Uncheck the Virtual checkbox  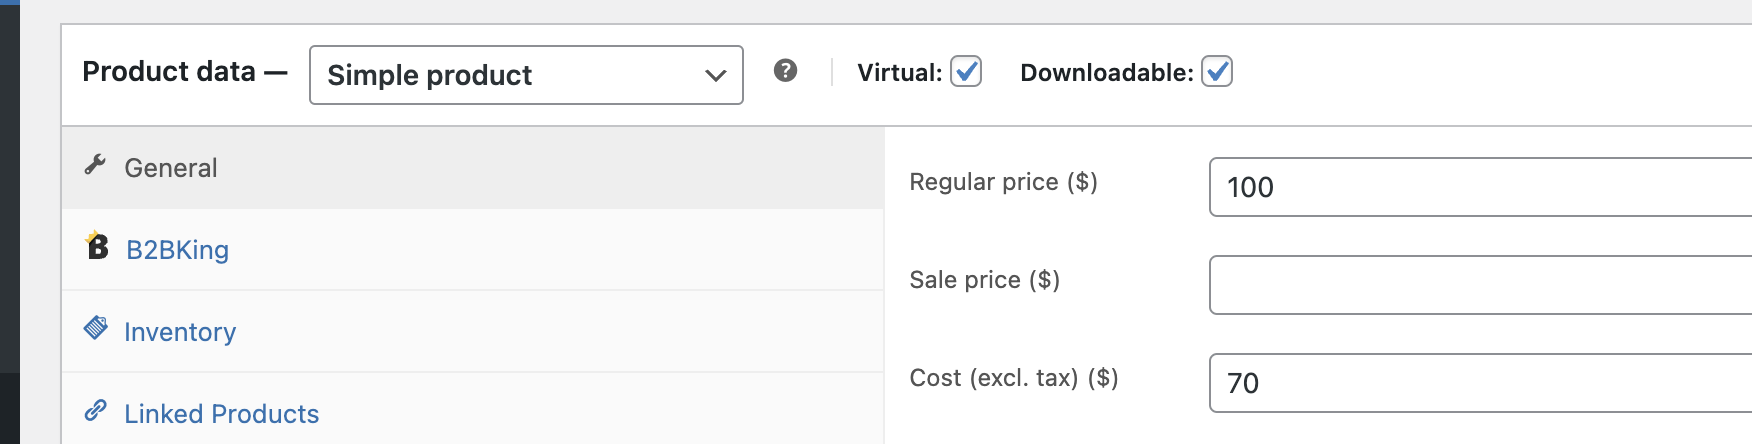click(x=966, y=72)
